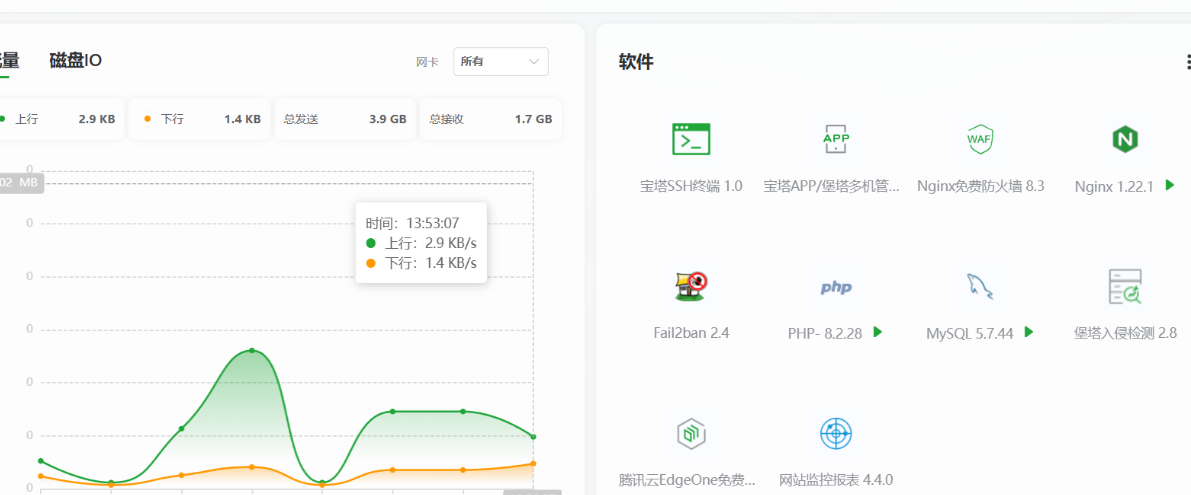Screen dimensions: 1191x495
Task: Click the MySQL 5.7.44 label
Action: coord(970,333)
